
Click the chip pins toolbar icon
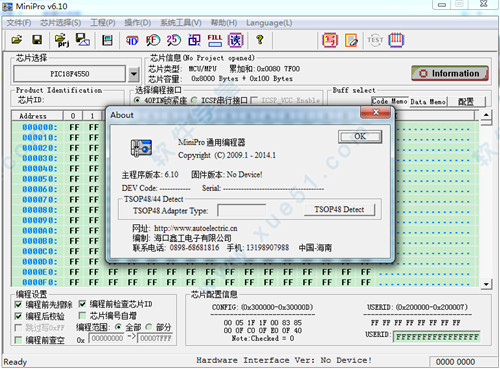tap(396, 40)
